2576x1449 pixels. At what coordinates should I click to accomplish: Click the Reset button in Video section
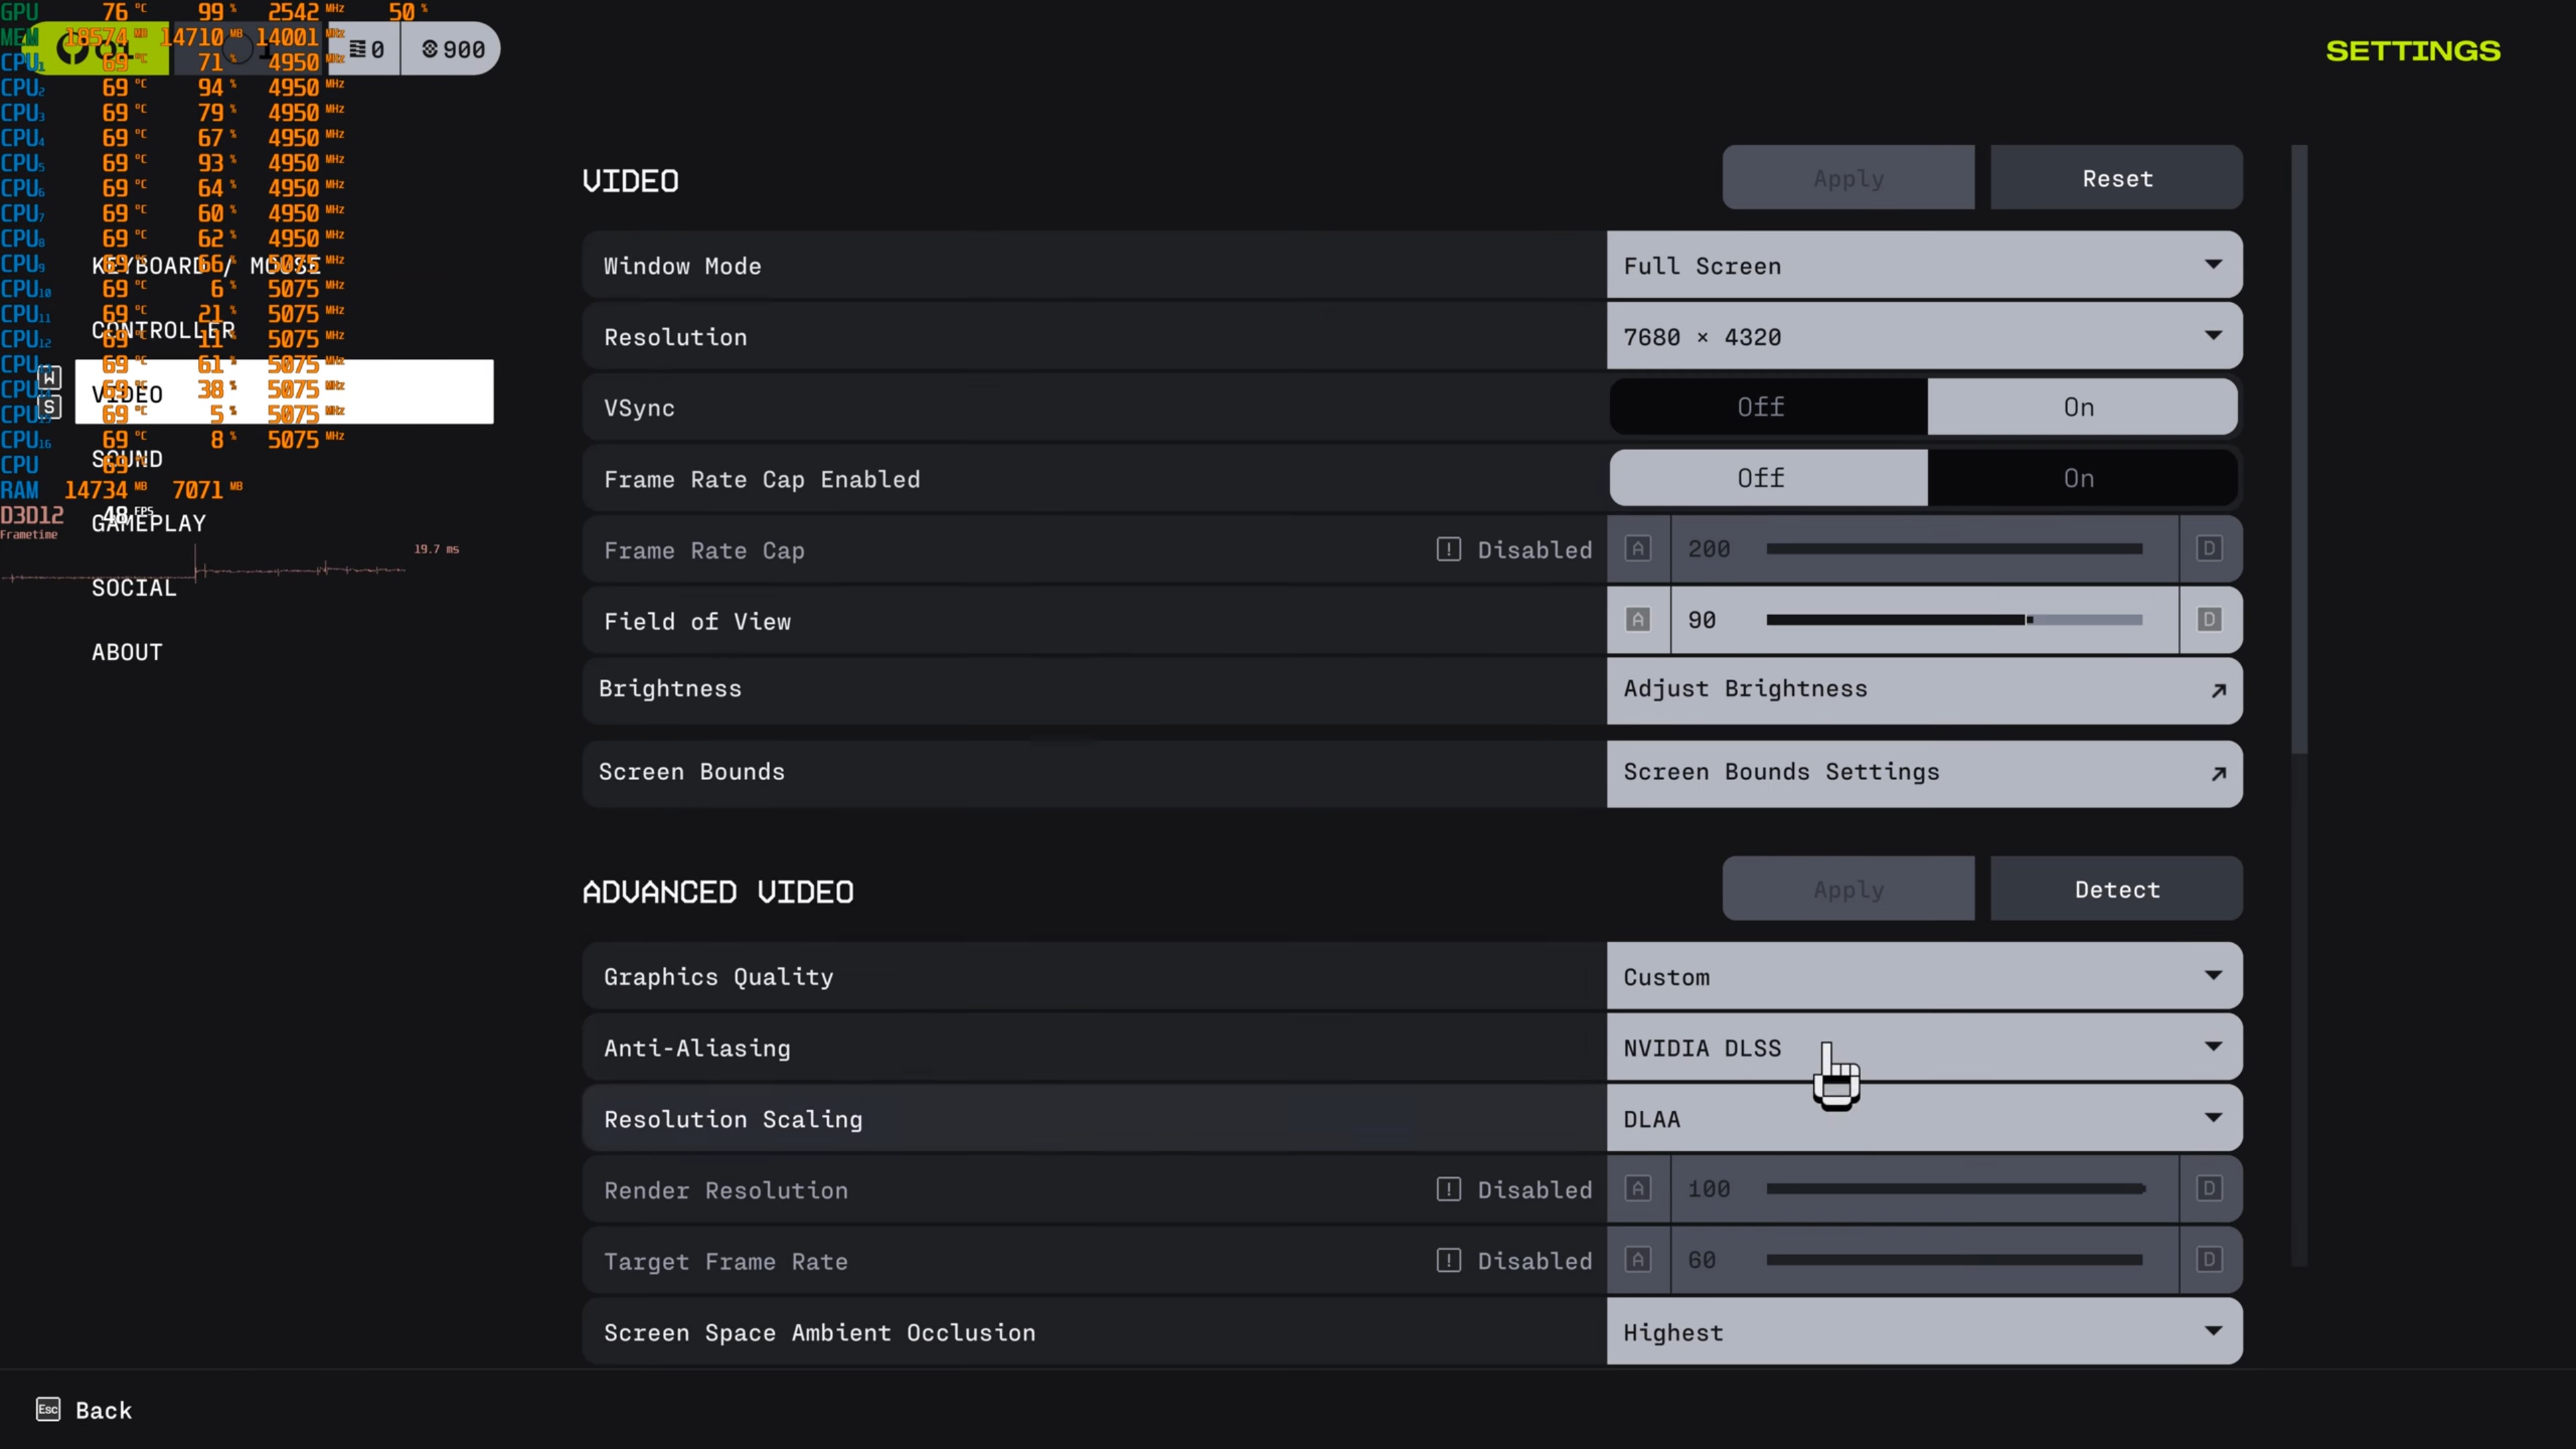[2116, 178]
